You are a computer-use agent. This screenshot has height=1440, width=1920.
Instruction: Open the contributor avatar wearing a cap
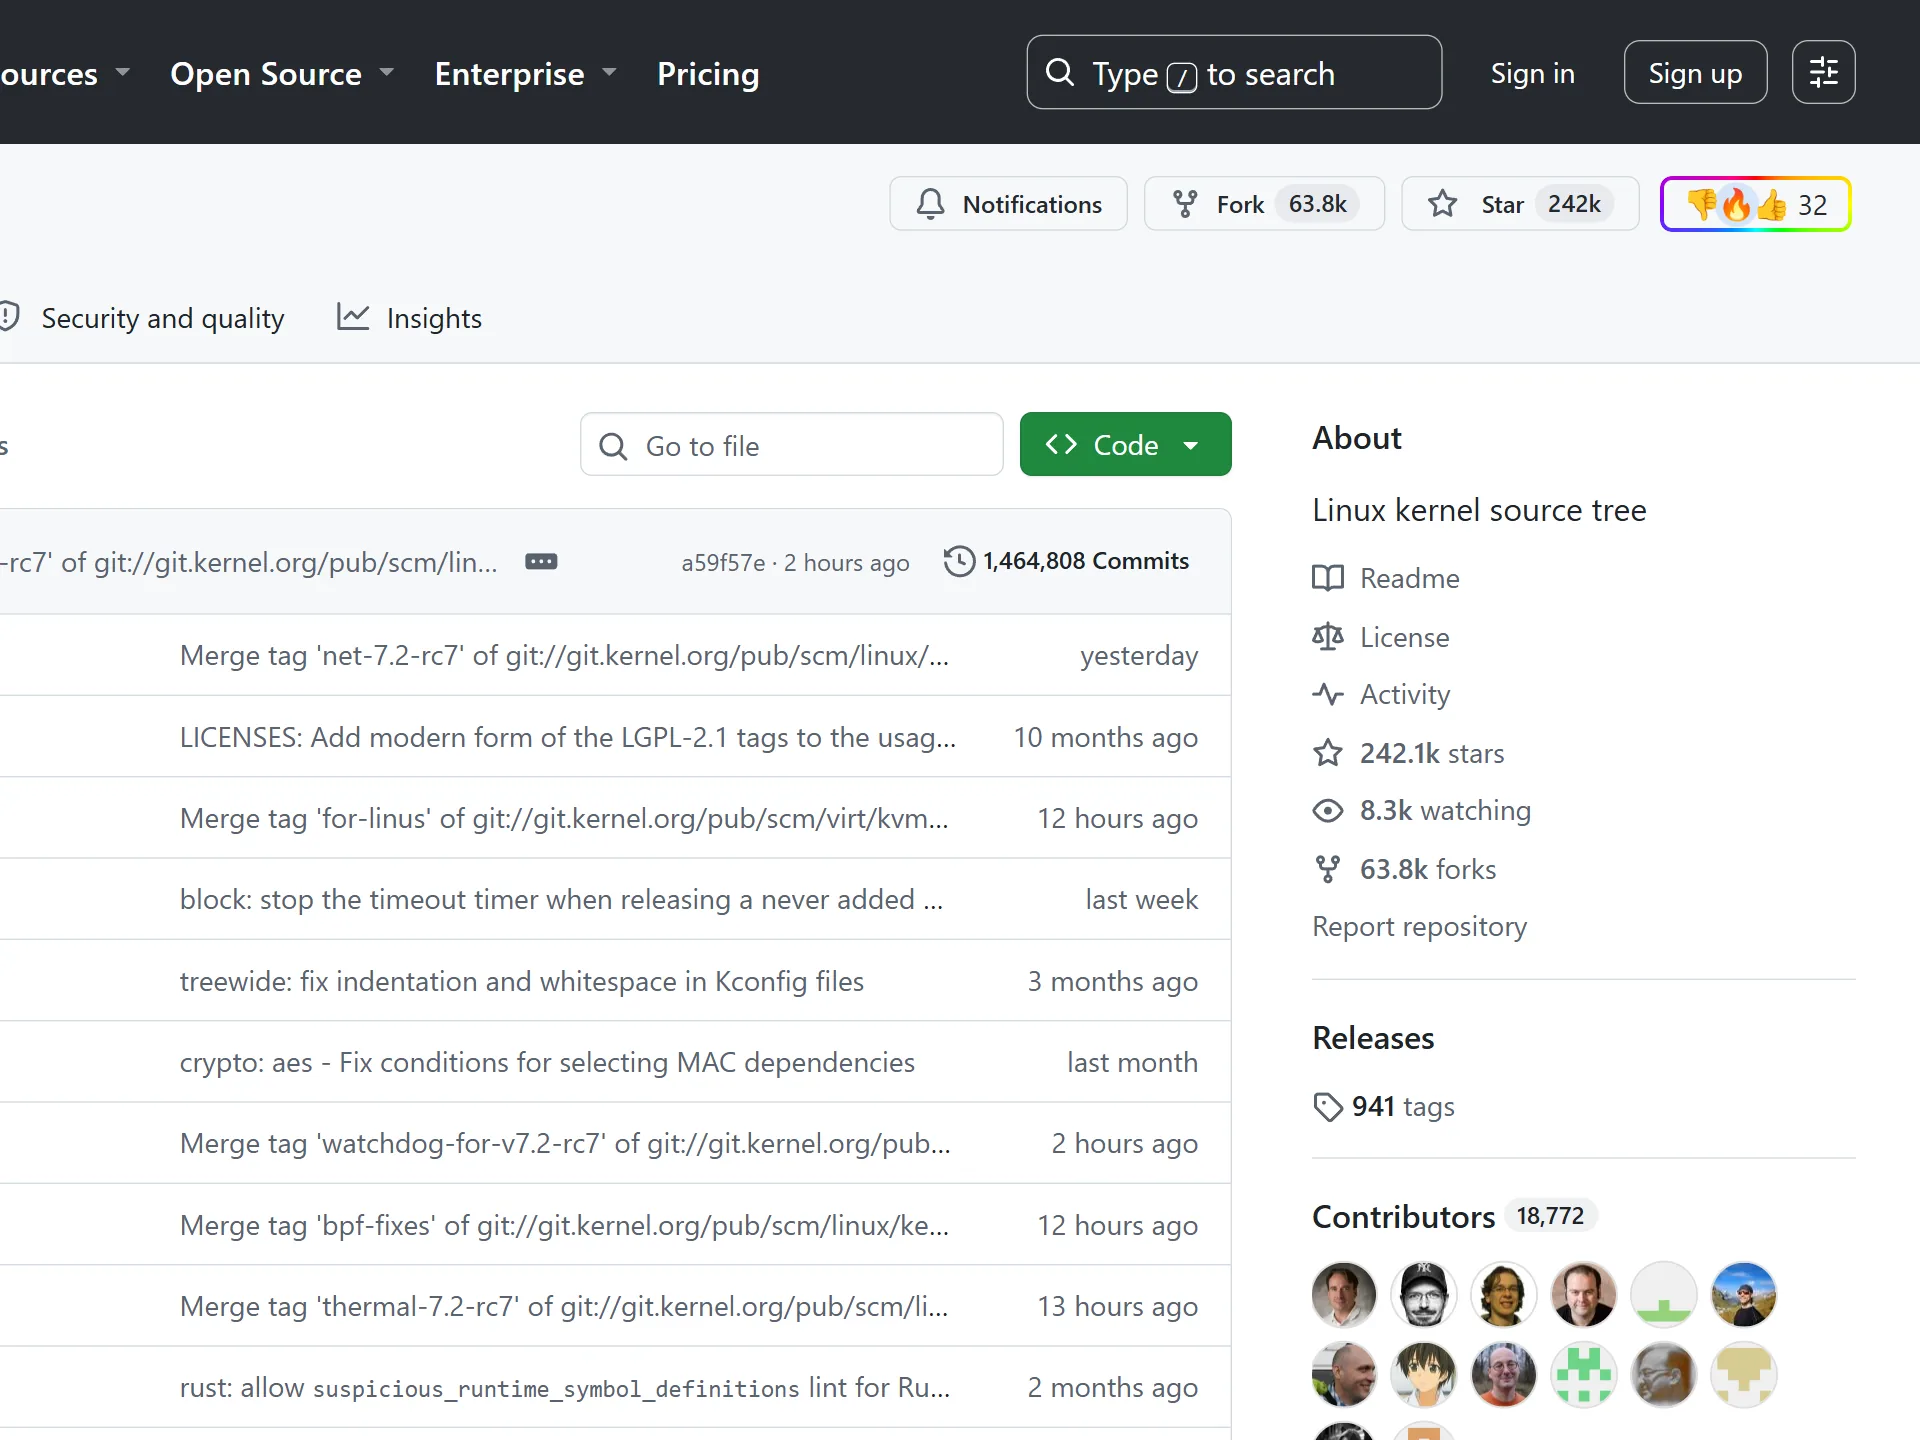1424,1294
